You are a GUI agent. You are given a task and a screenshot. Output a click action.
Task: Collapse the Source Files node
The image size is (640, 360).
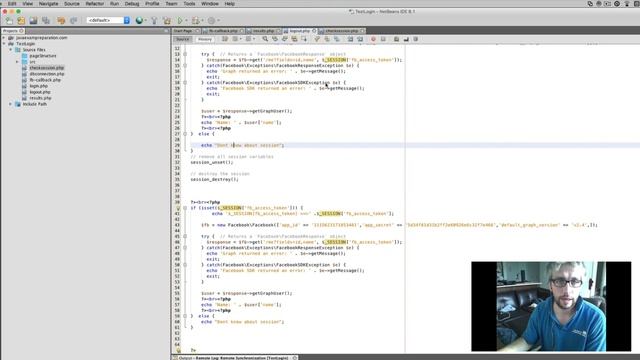11,50
